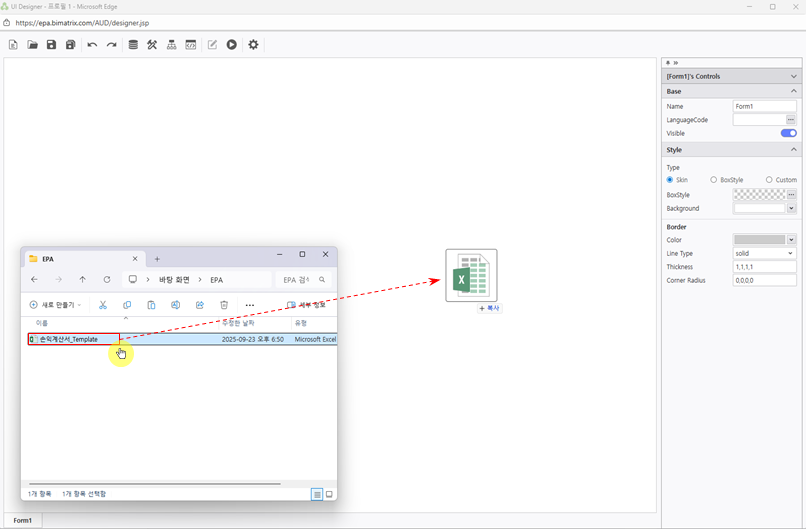Collapse the Base section

(794, 91)
